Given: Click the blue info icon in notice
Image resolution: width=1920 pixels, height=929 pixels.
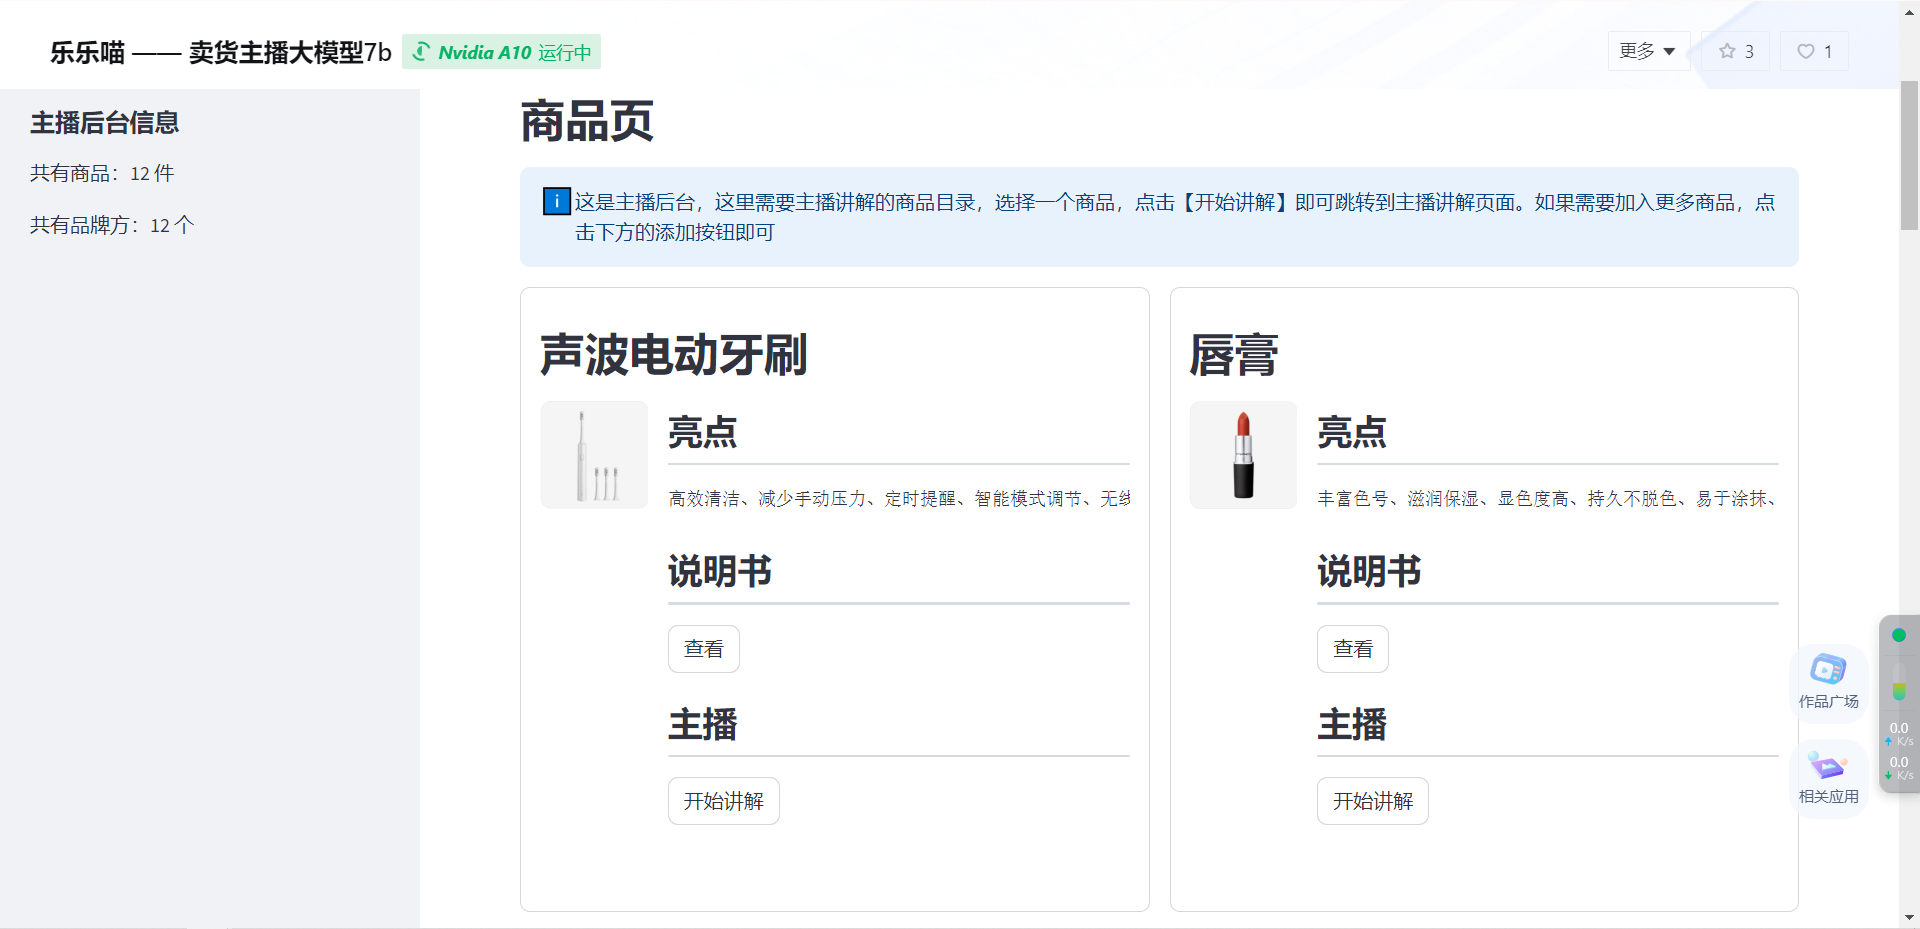Looking at the screenshot, I should pyautogui.click(x=556, y=202).
